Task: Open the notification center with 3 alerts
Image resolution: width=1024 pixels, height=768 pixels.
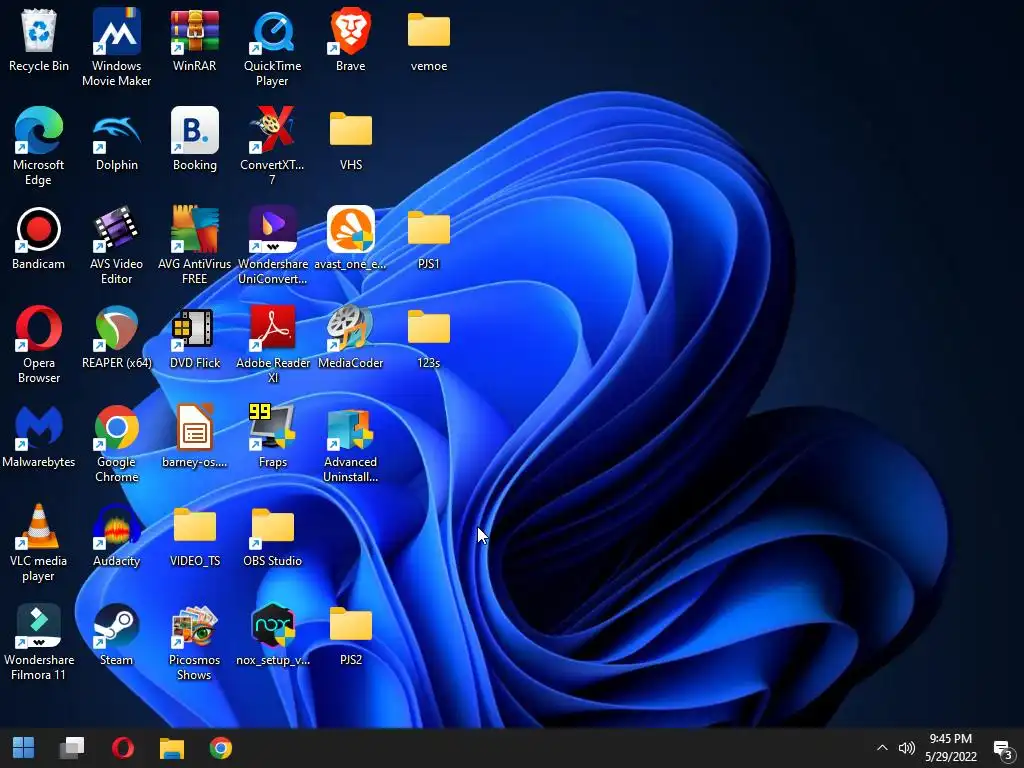Action: click(1002, 749)
